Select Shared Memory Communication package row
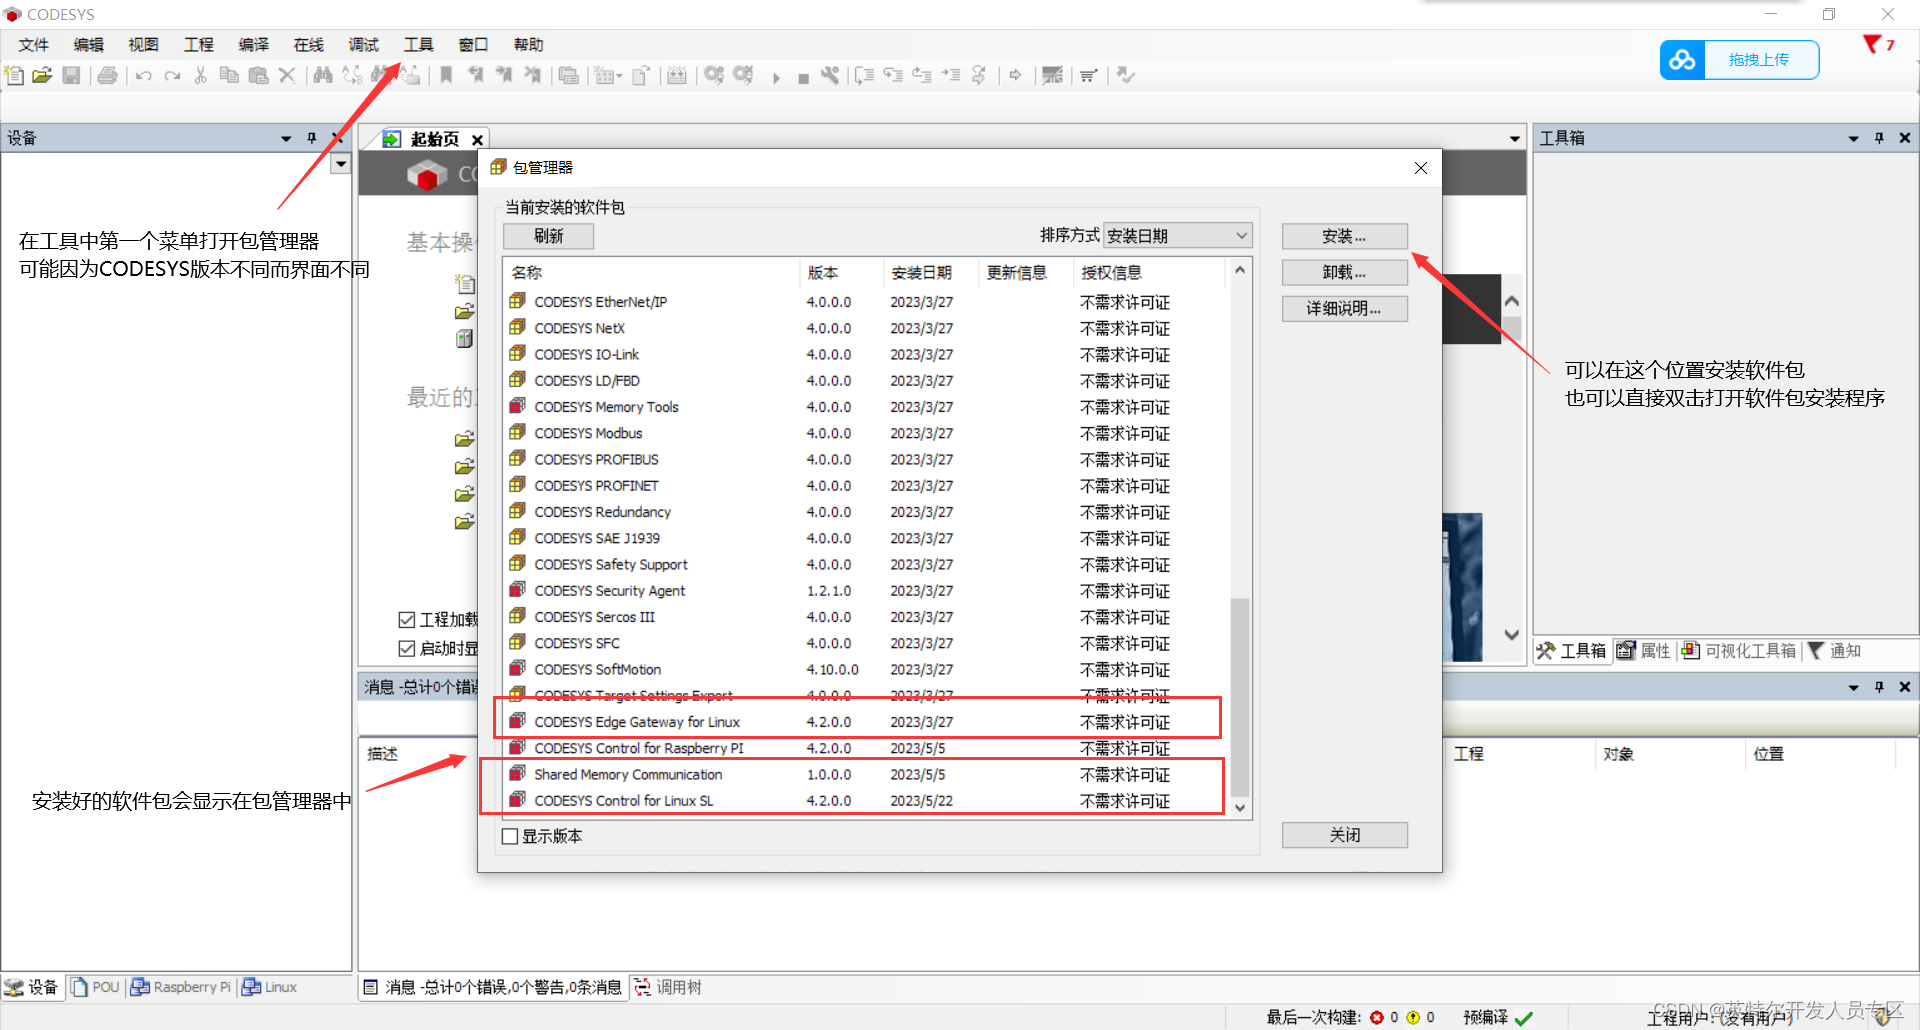The image size is (1920, 1030). 865,774
